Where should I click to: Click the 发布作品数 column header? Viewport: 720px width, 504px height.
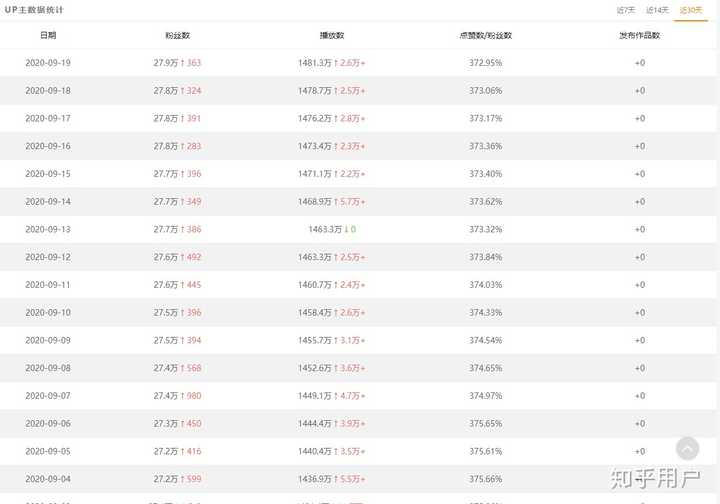pos(639,35)
